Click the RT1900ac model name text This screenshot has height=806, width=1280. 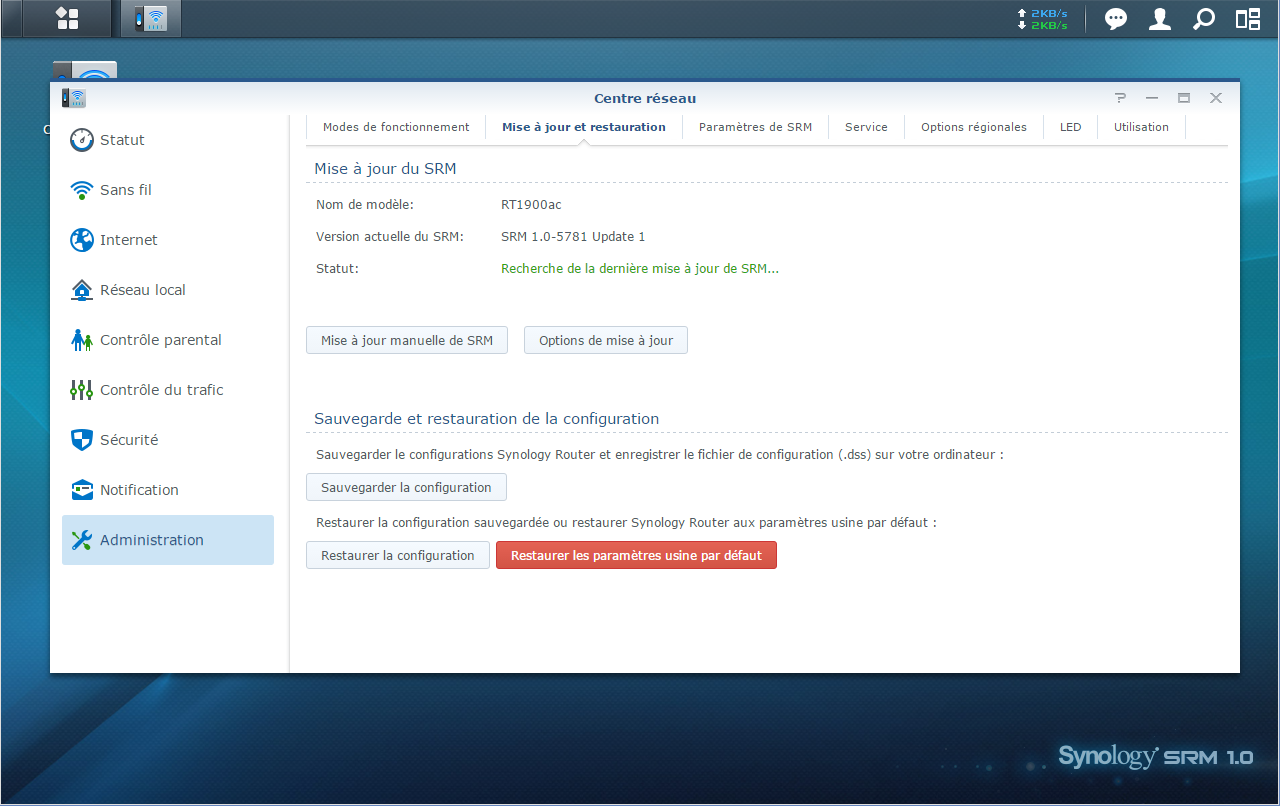pos(531,204)
